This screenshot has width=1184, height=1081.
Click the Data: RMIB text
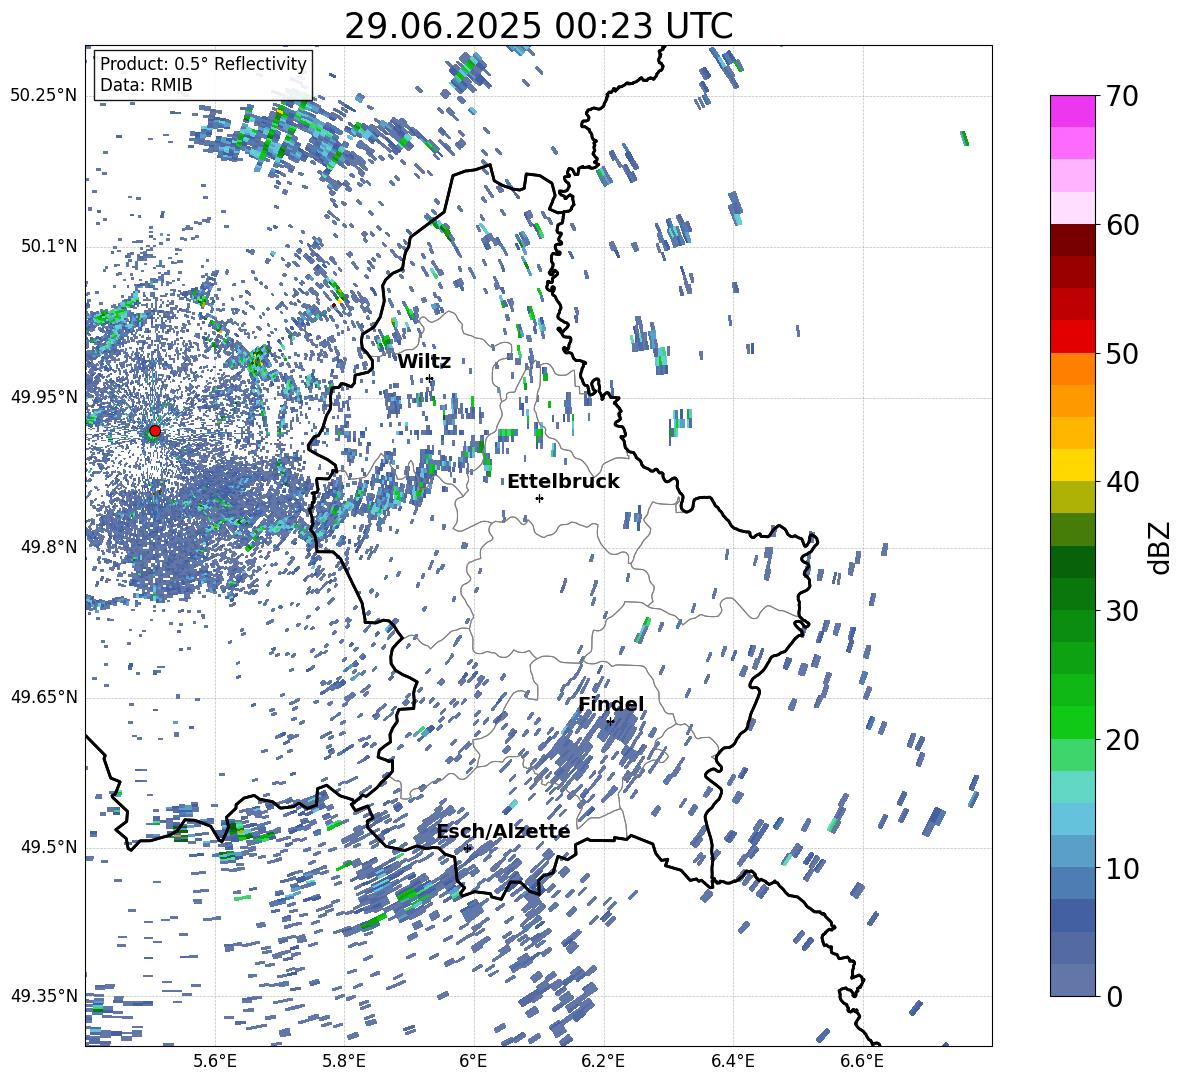click(146, 85)
